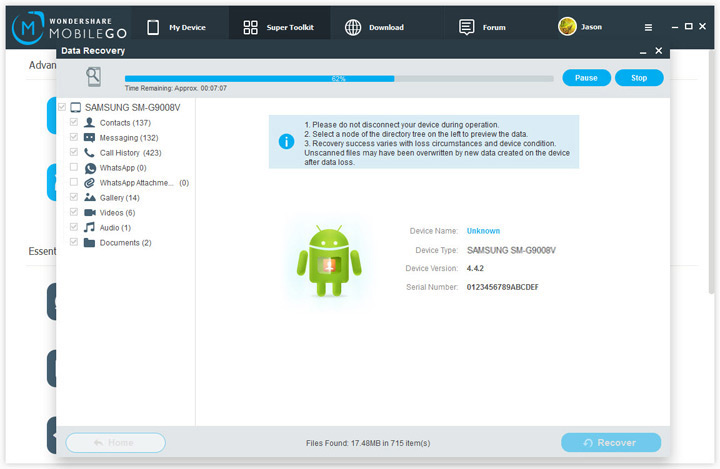Uncheck the Messaging checkbox
This screenshot has width=720, height=469.
click(74, 137)
